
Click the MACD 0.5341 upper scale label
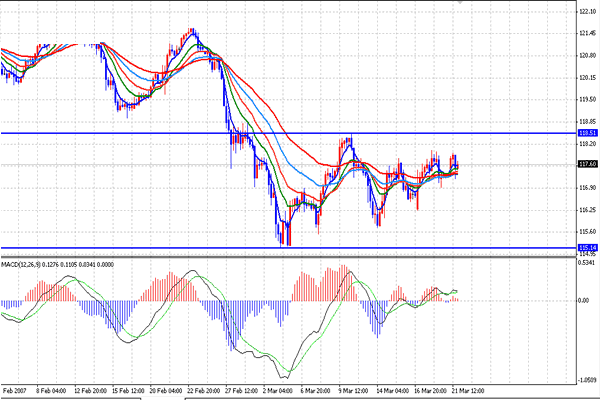[x=587, y=265]
